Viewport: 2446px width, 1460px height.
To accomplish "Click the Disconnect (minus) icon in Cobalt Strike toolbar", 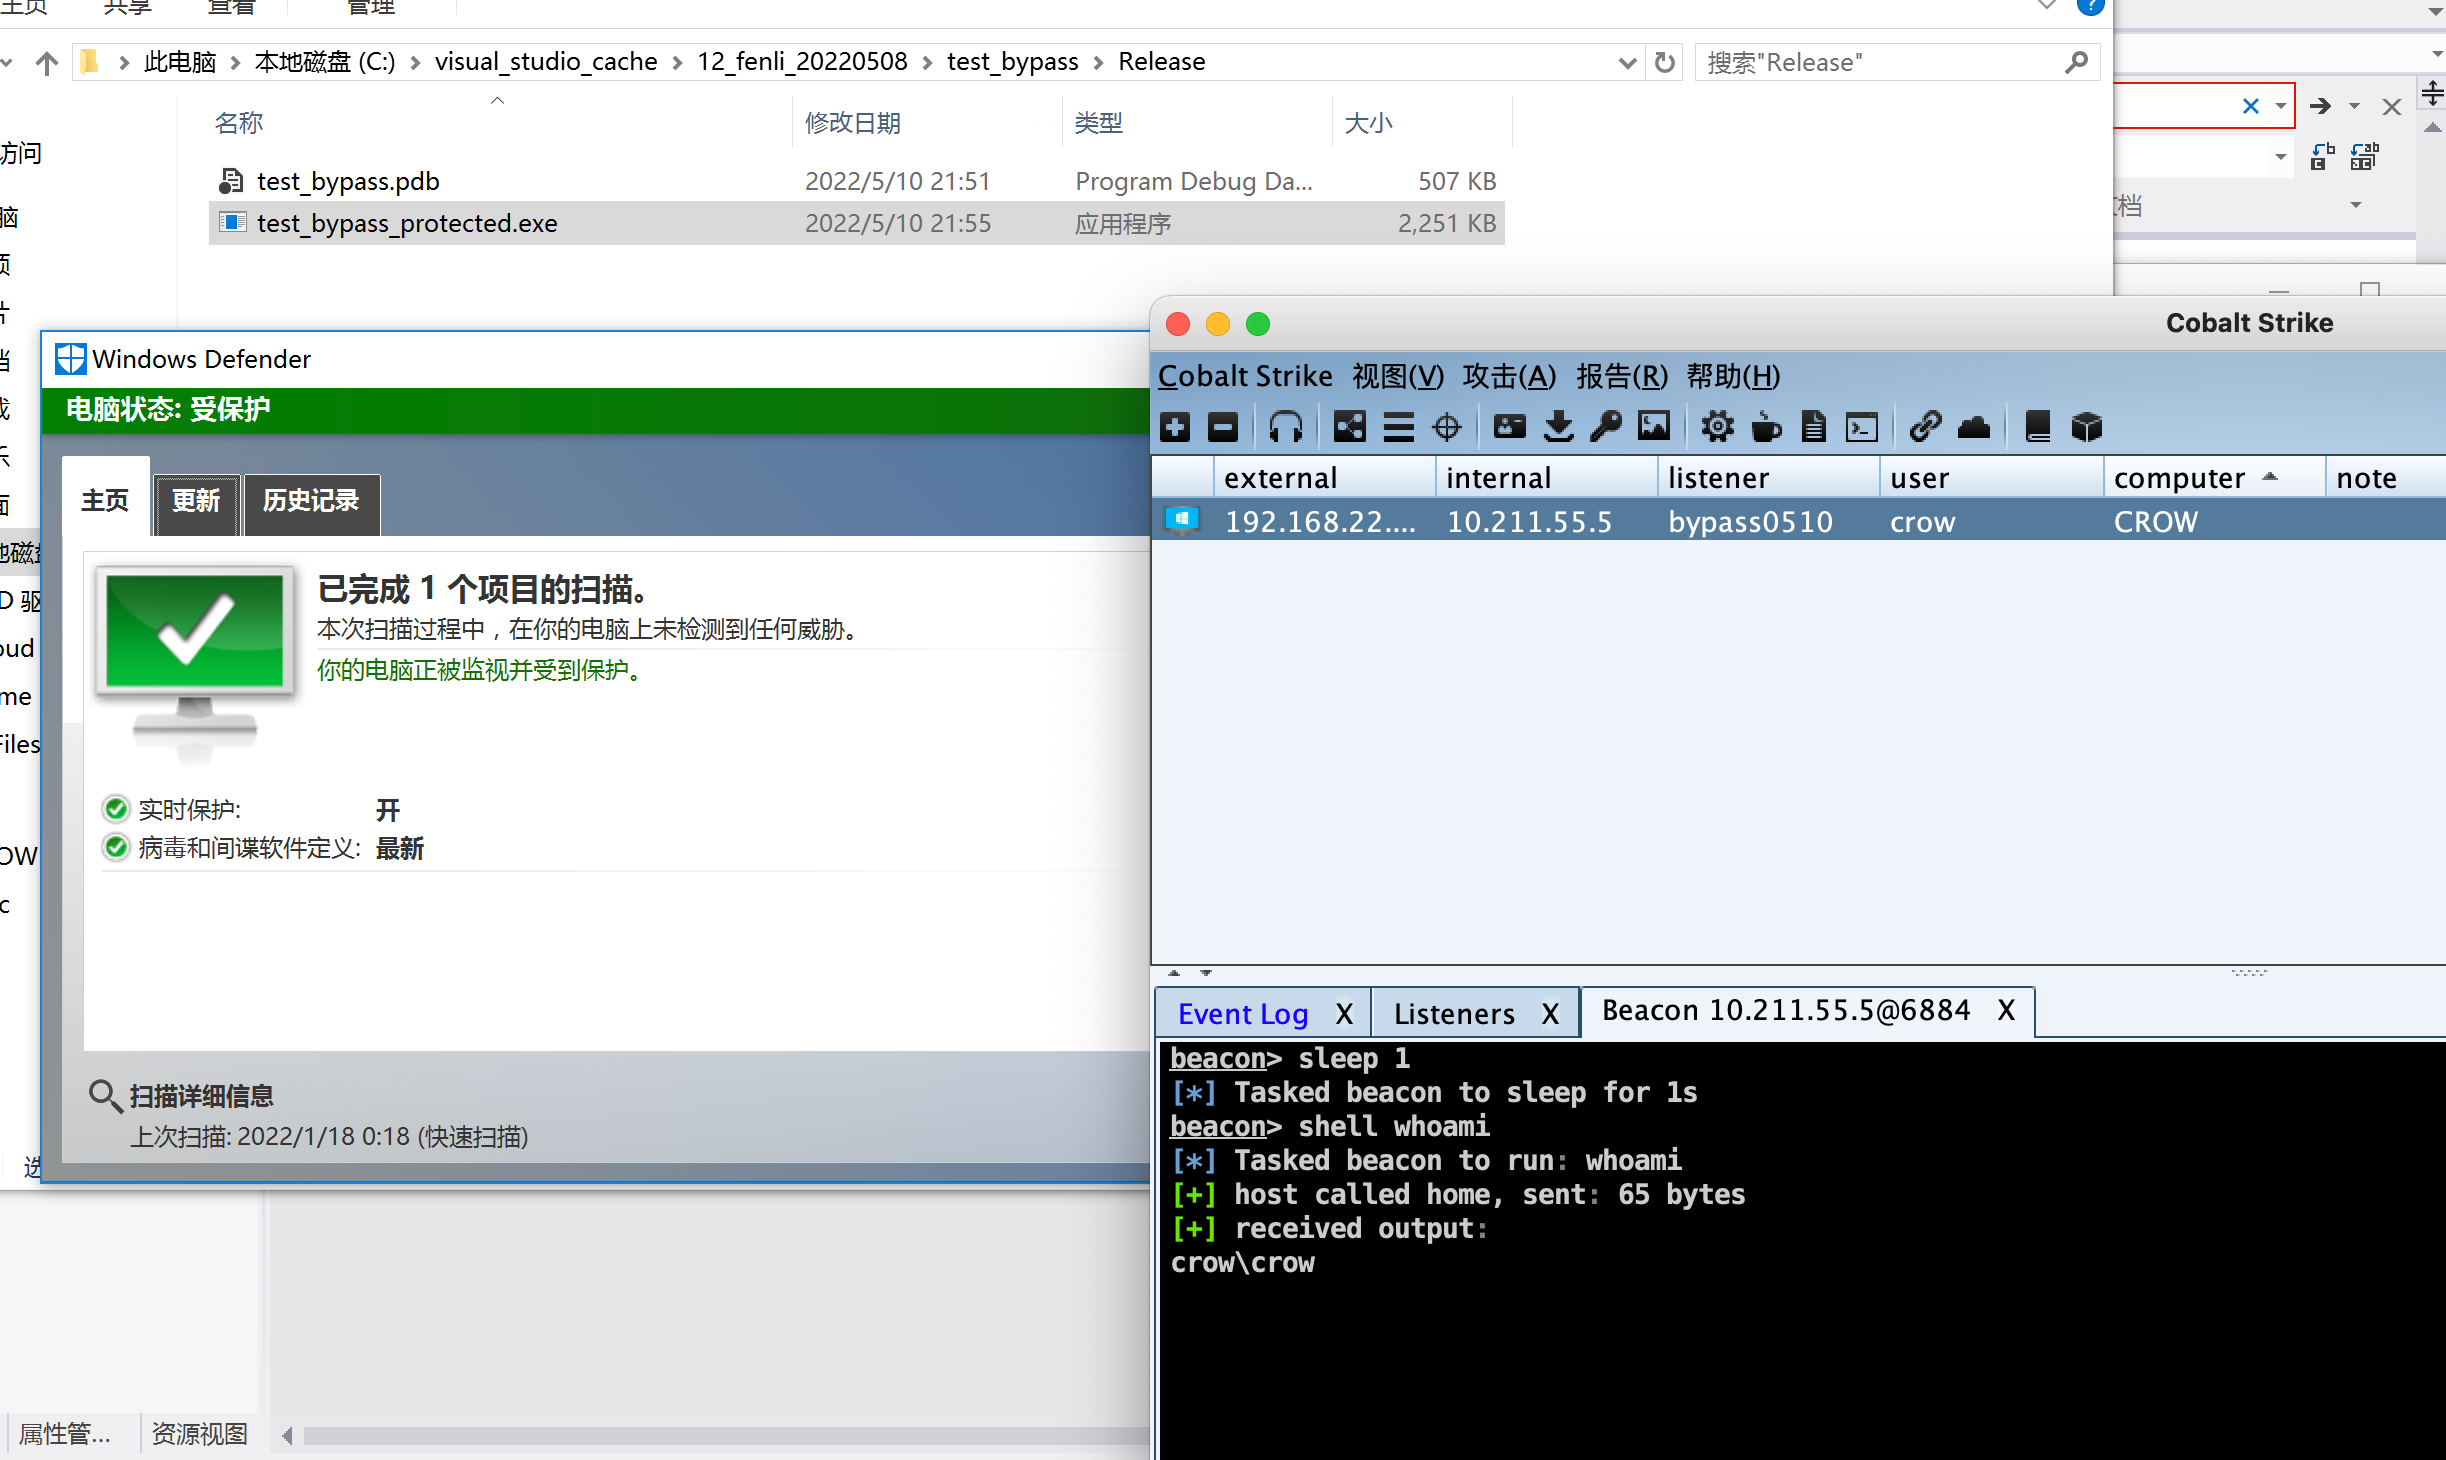I will pos(1223,427).
